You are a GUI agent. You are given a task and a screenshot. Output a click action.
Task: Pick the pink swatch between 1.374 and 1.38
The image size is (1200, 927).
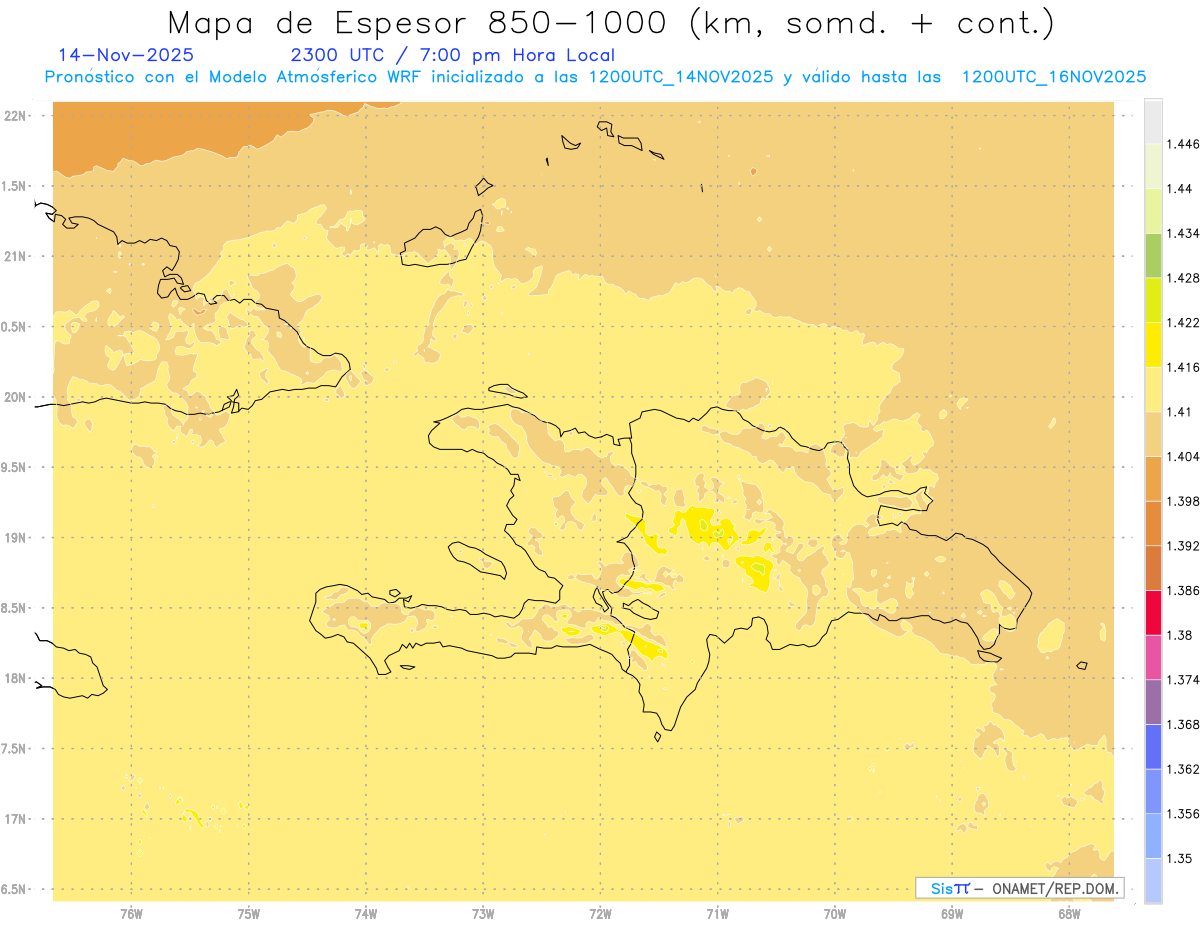click(x=1153, y=657)
